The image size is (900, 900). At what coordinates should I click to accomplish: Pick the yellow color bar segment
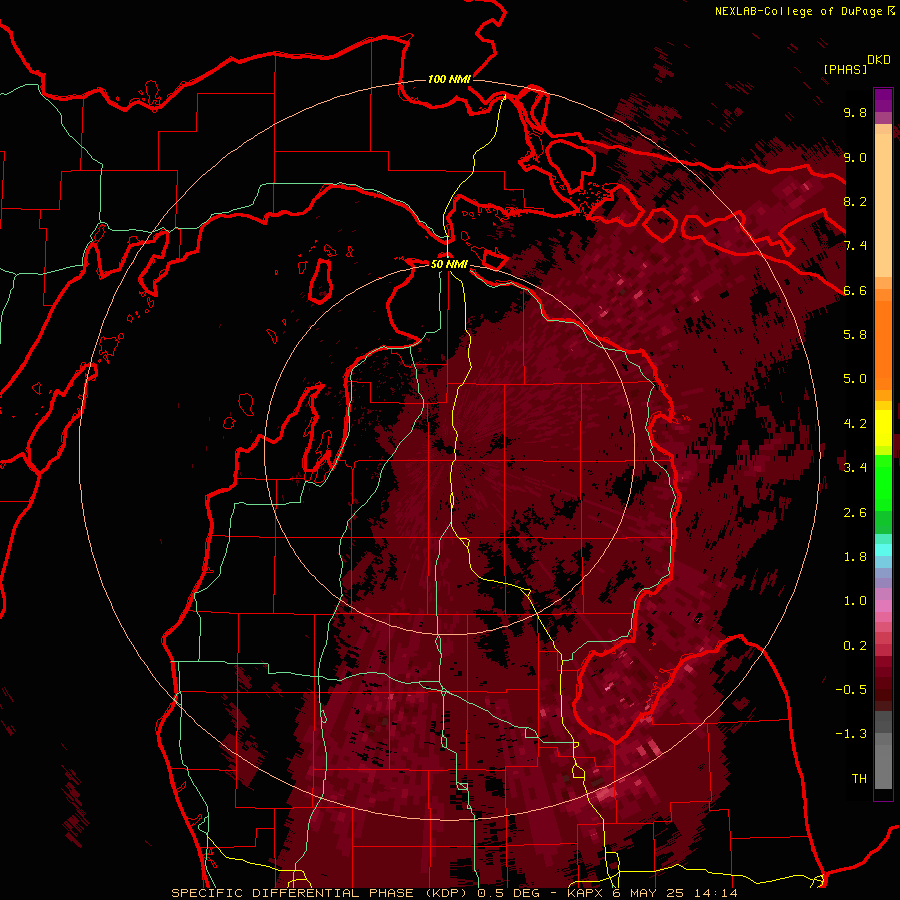pos(883,428)
